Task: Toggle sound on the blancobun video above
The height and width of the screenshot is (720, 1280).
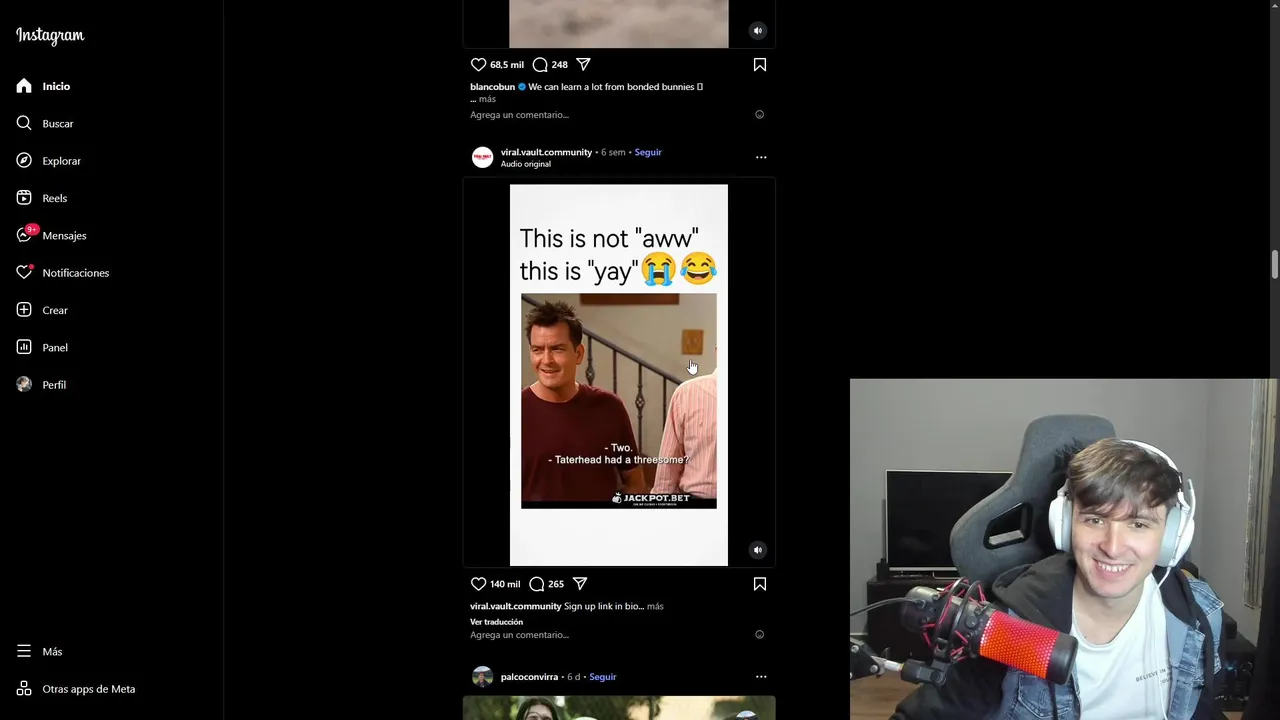Action: pos(757,31)
